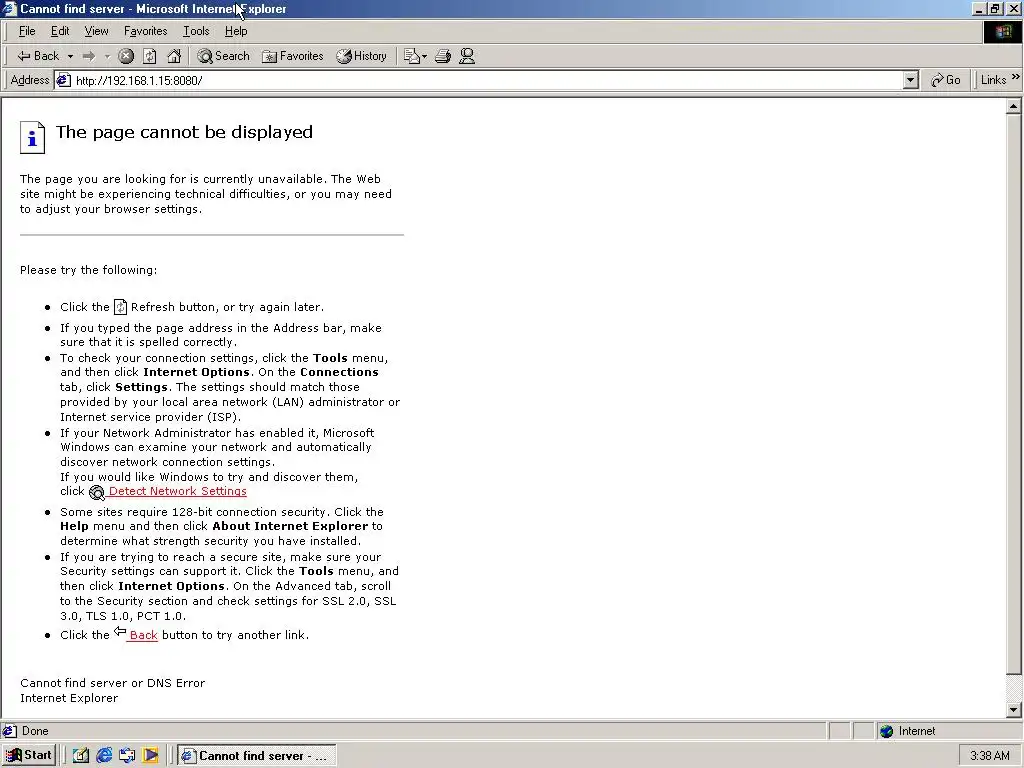This screenshot has height=768, width=1024.
Task: Click the status bar page icon near Done
Action: click(10, 731)
